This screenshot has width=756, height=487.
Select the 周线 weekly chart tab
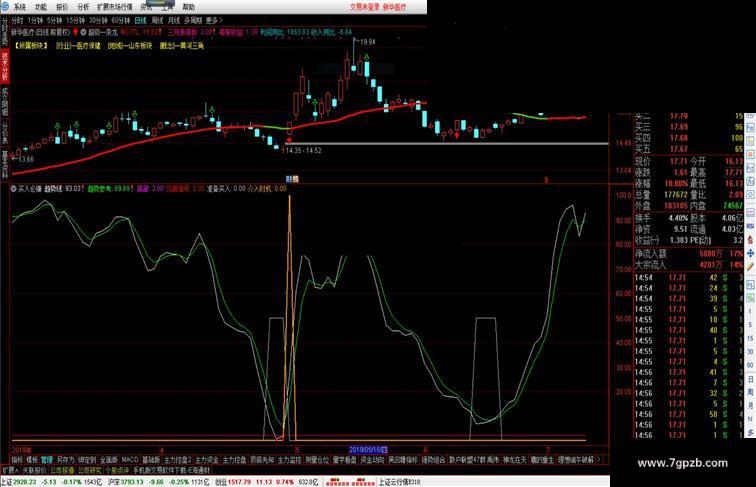pyautogui.click(x=157, y=20)
